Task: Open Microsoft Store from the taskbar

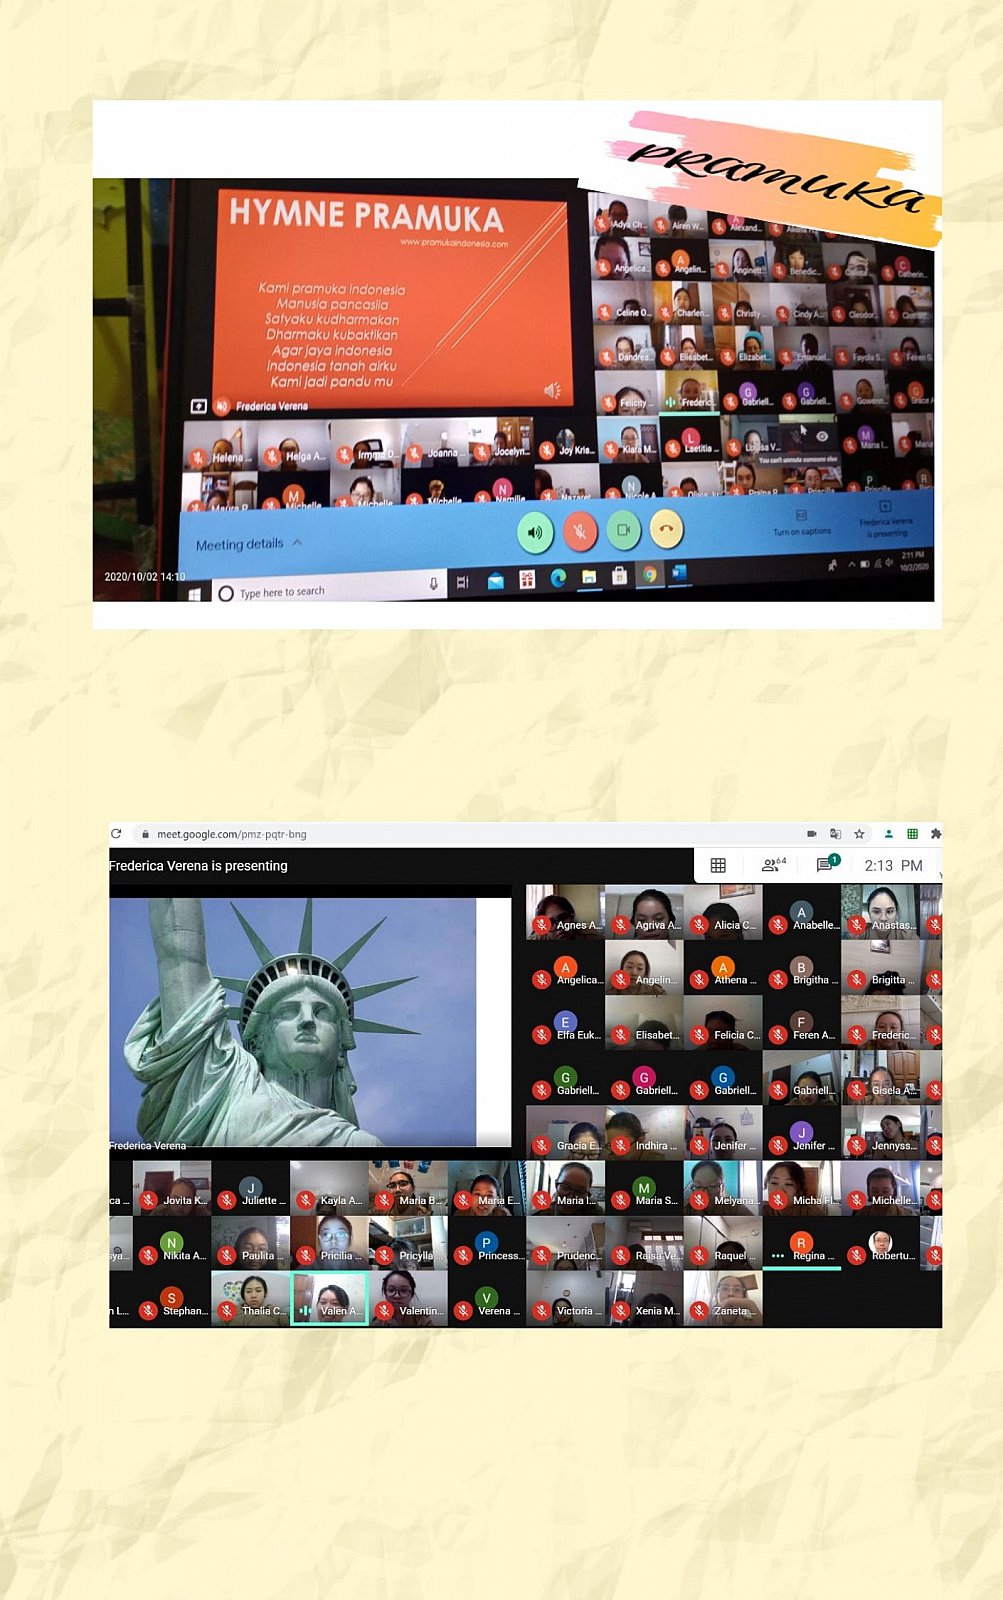Action: [x=619, y=575]
